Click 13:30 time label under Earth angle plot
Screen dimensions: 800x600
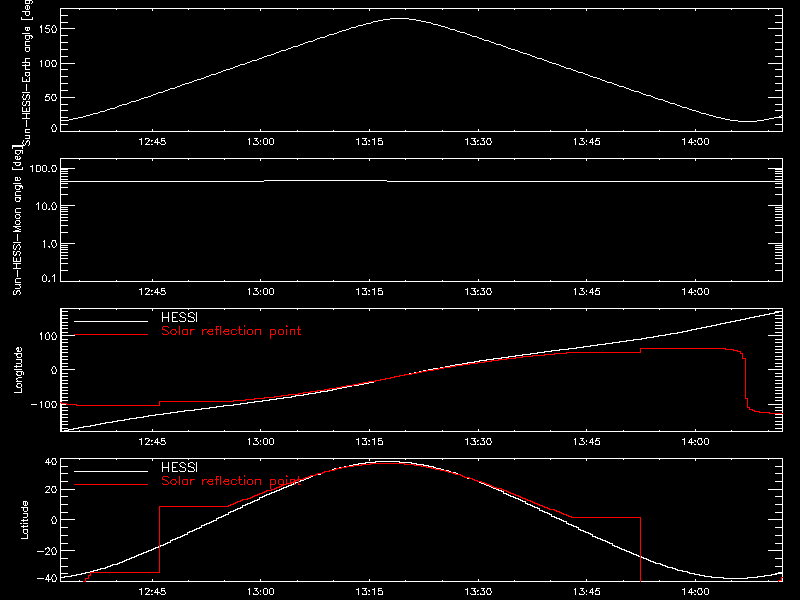478,142
